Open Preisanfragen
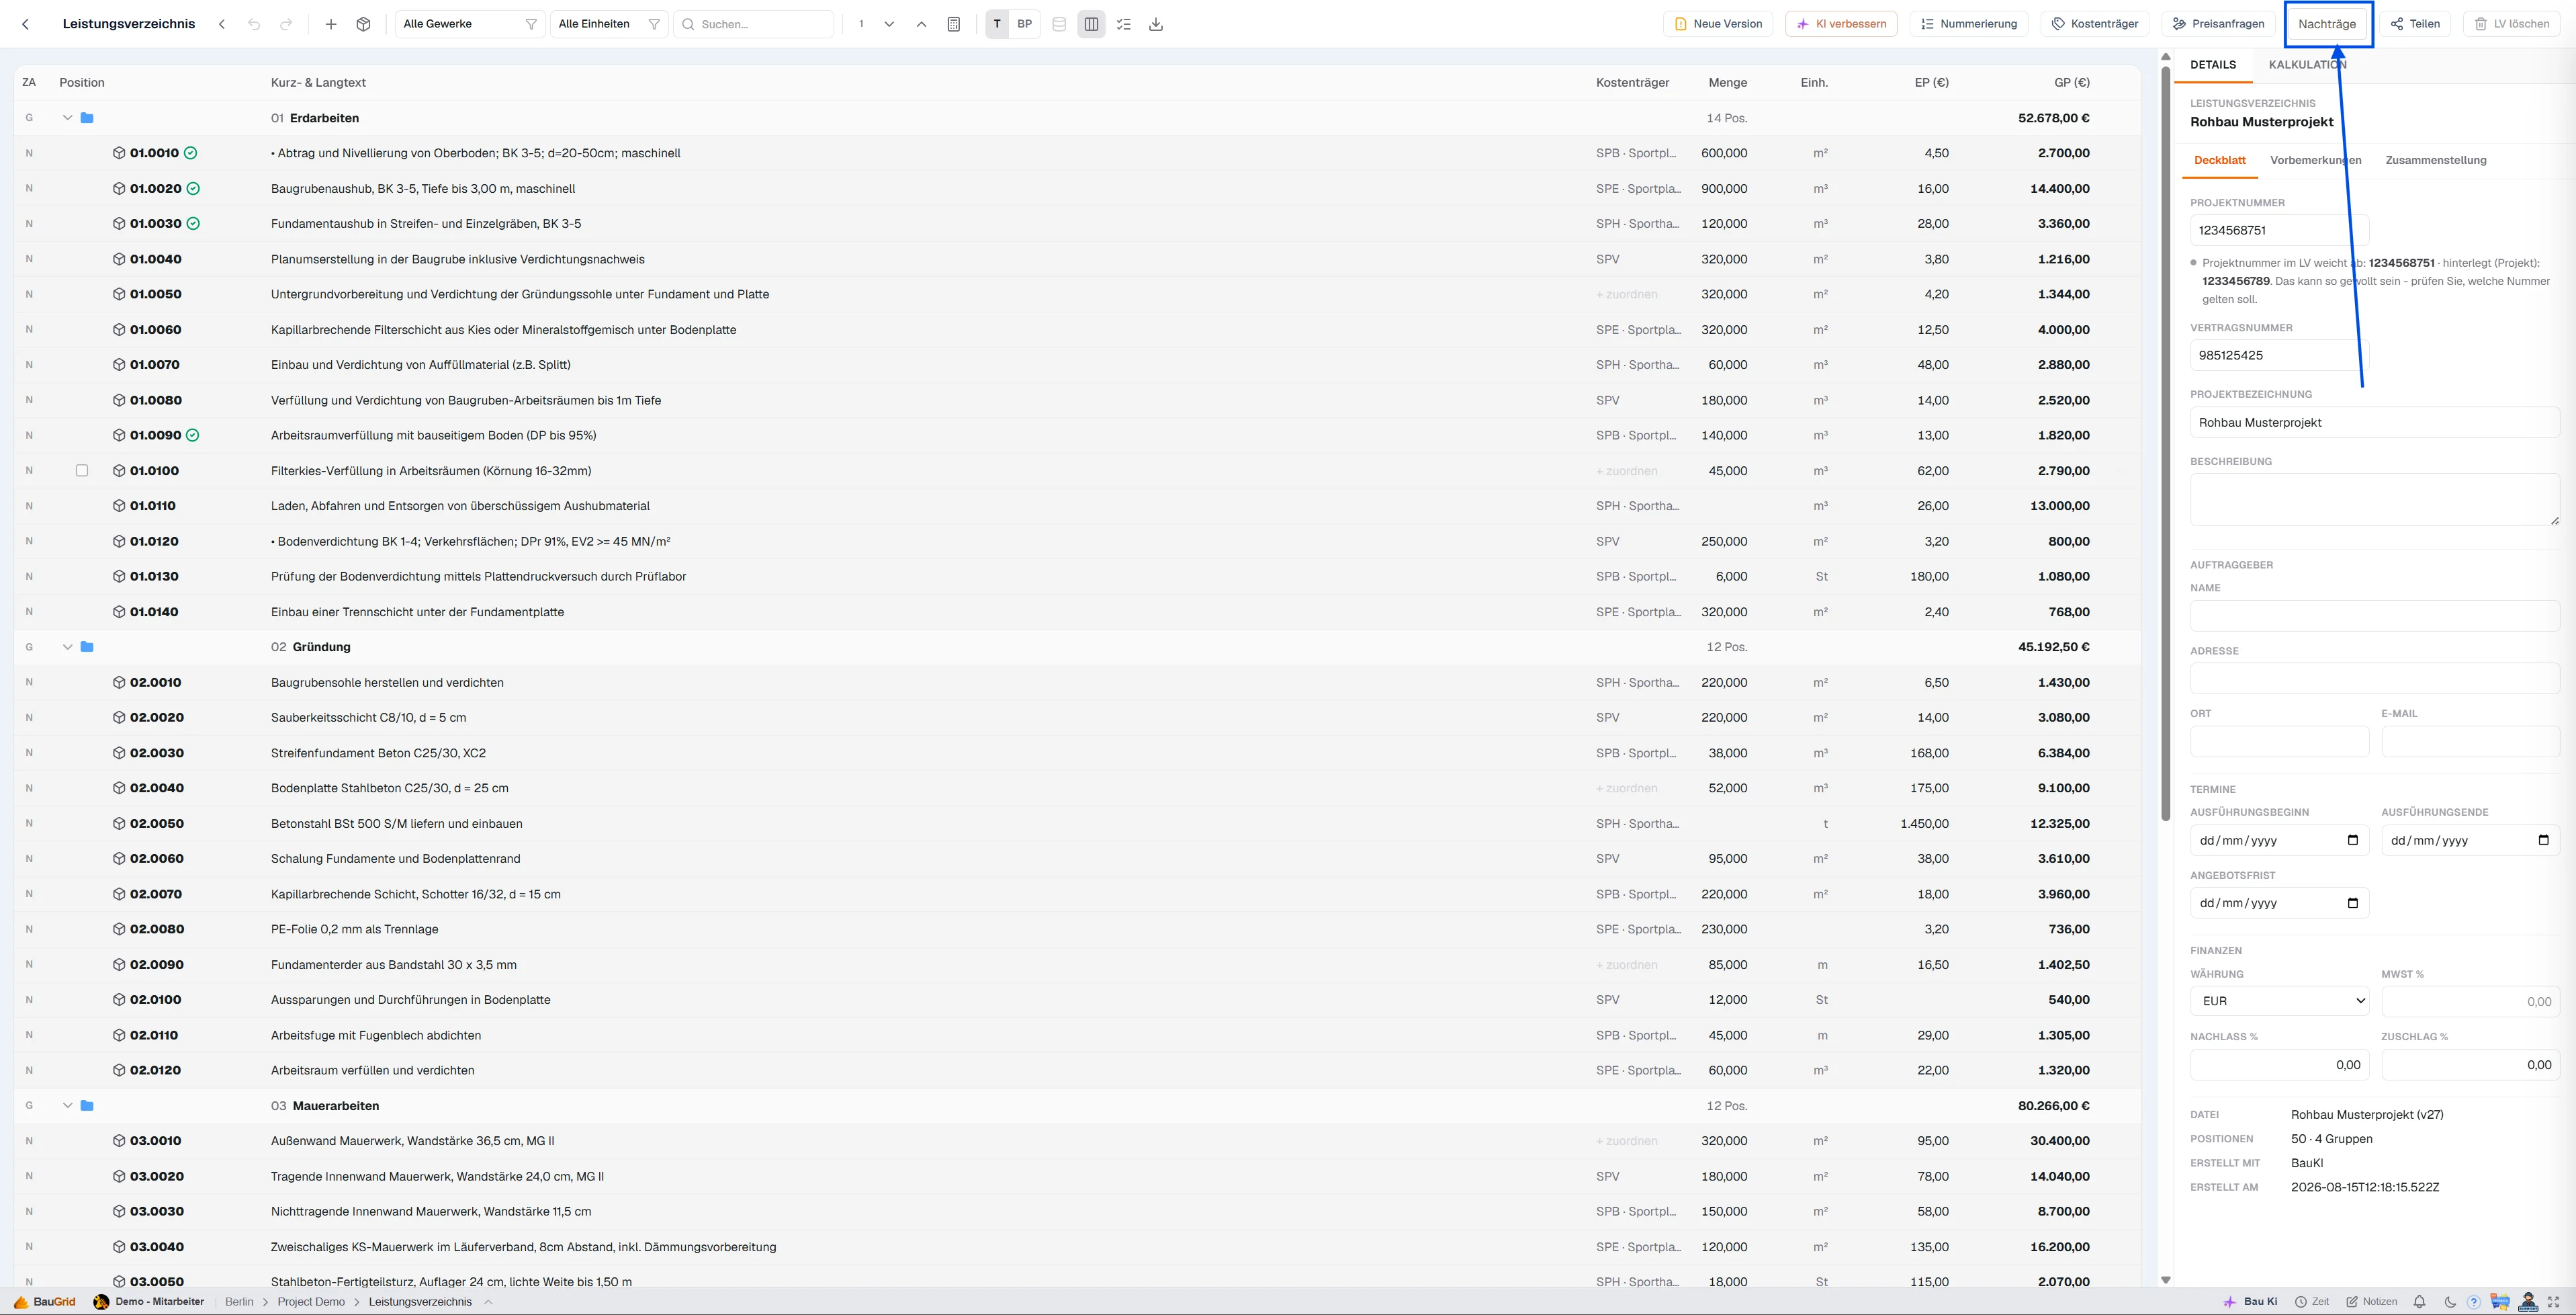 [x=2218, y=24]
